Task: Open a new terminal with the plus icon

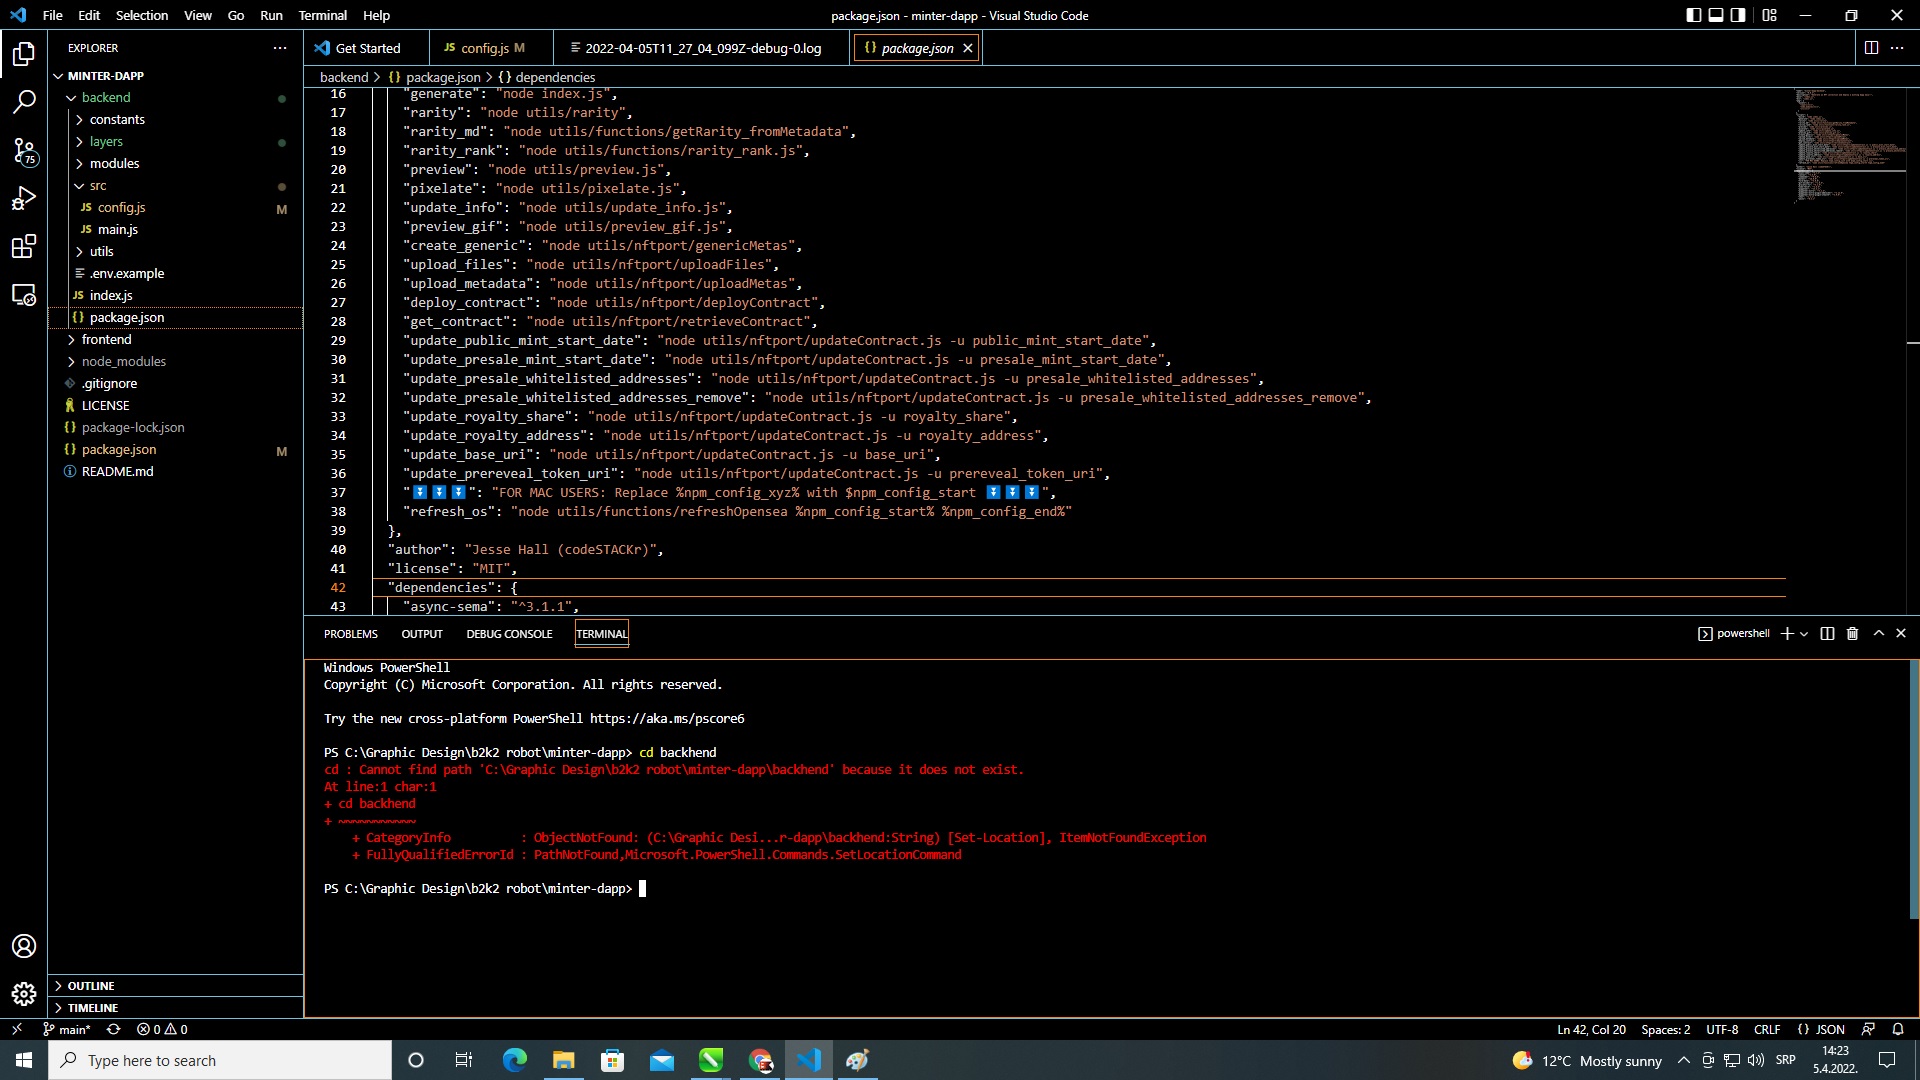Action: point(1786,633)
